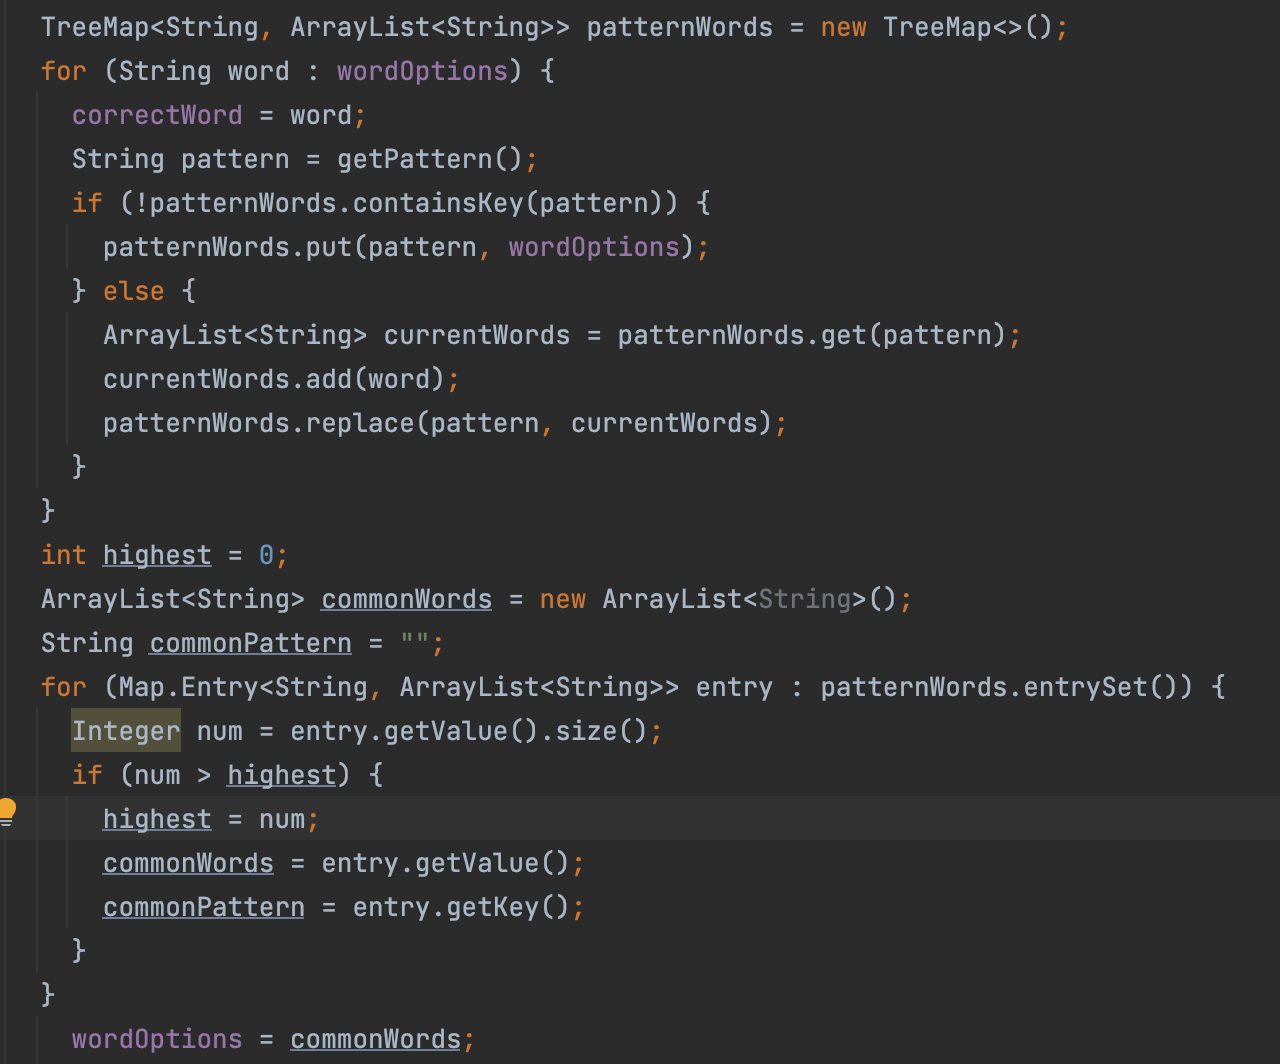Click the correctWord field assignment
Image resolution: width=1280 pixels, height=1064 pixels.
coord(157,115)
